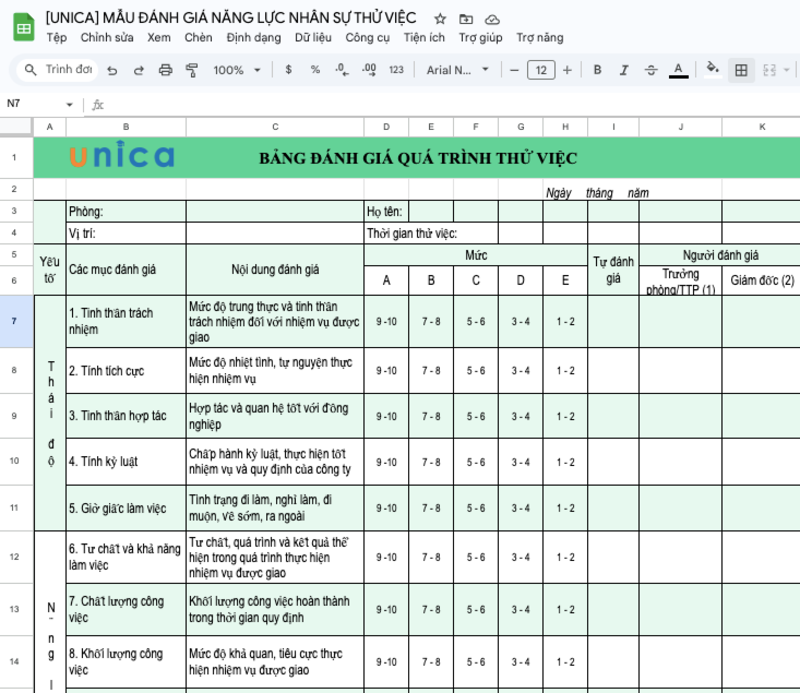Star this spreadsheet as favorite
The image size is (800, 693).
441,18
